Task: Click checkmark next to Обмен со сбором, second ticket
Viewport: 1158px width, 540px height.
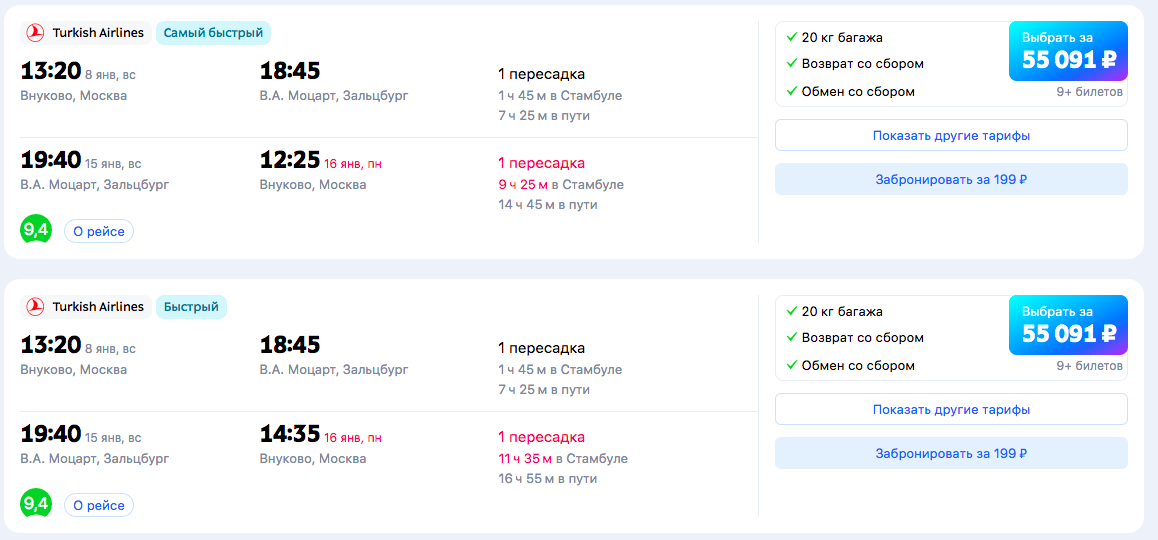Action: (792, 366)
